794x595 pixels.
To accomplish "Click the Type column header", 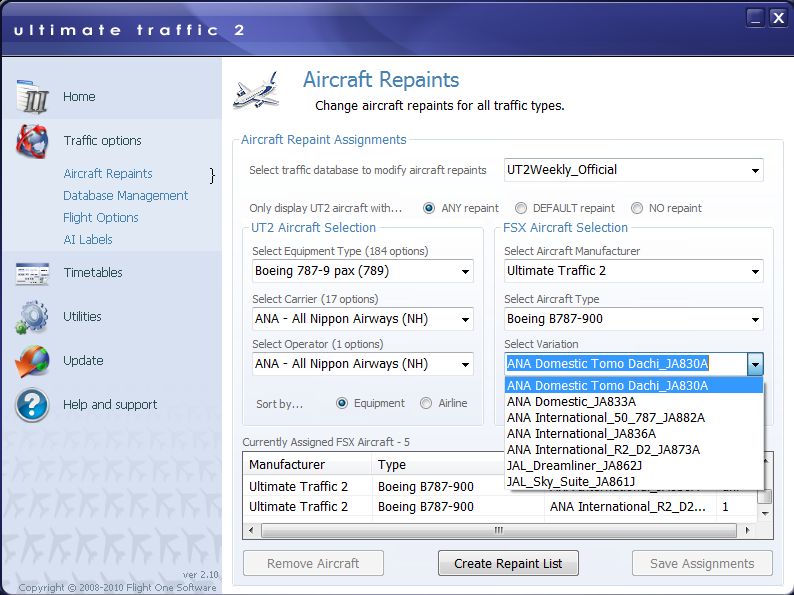I will 439,464.
